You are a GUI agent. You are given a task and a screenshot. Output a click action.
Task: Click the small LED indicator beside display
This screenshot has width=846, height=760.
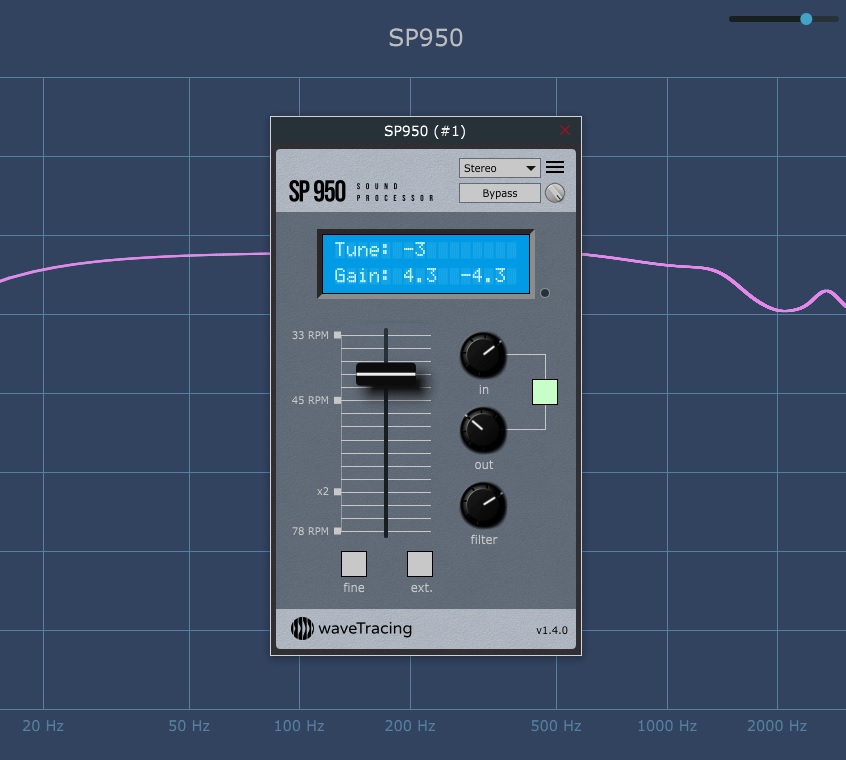tap(545, 293)
